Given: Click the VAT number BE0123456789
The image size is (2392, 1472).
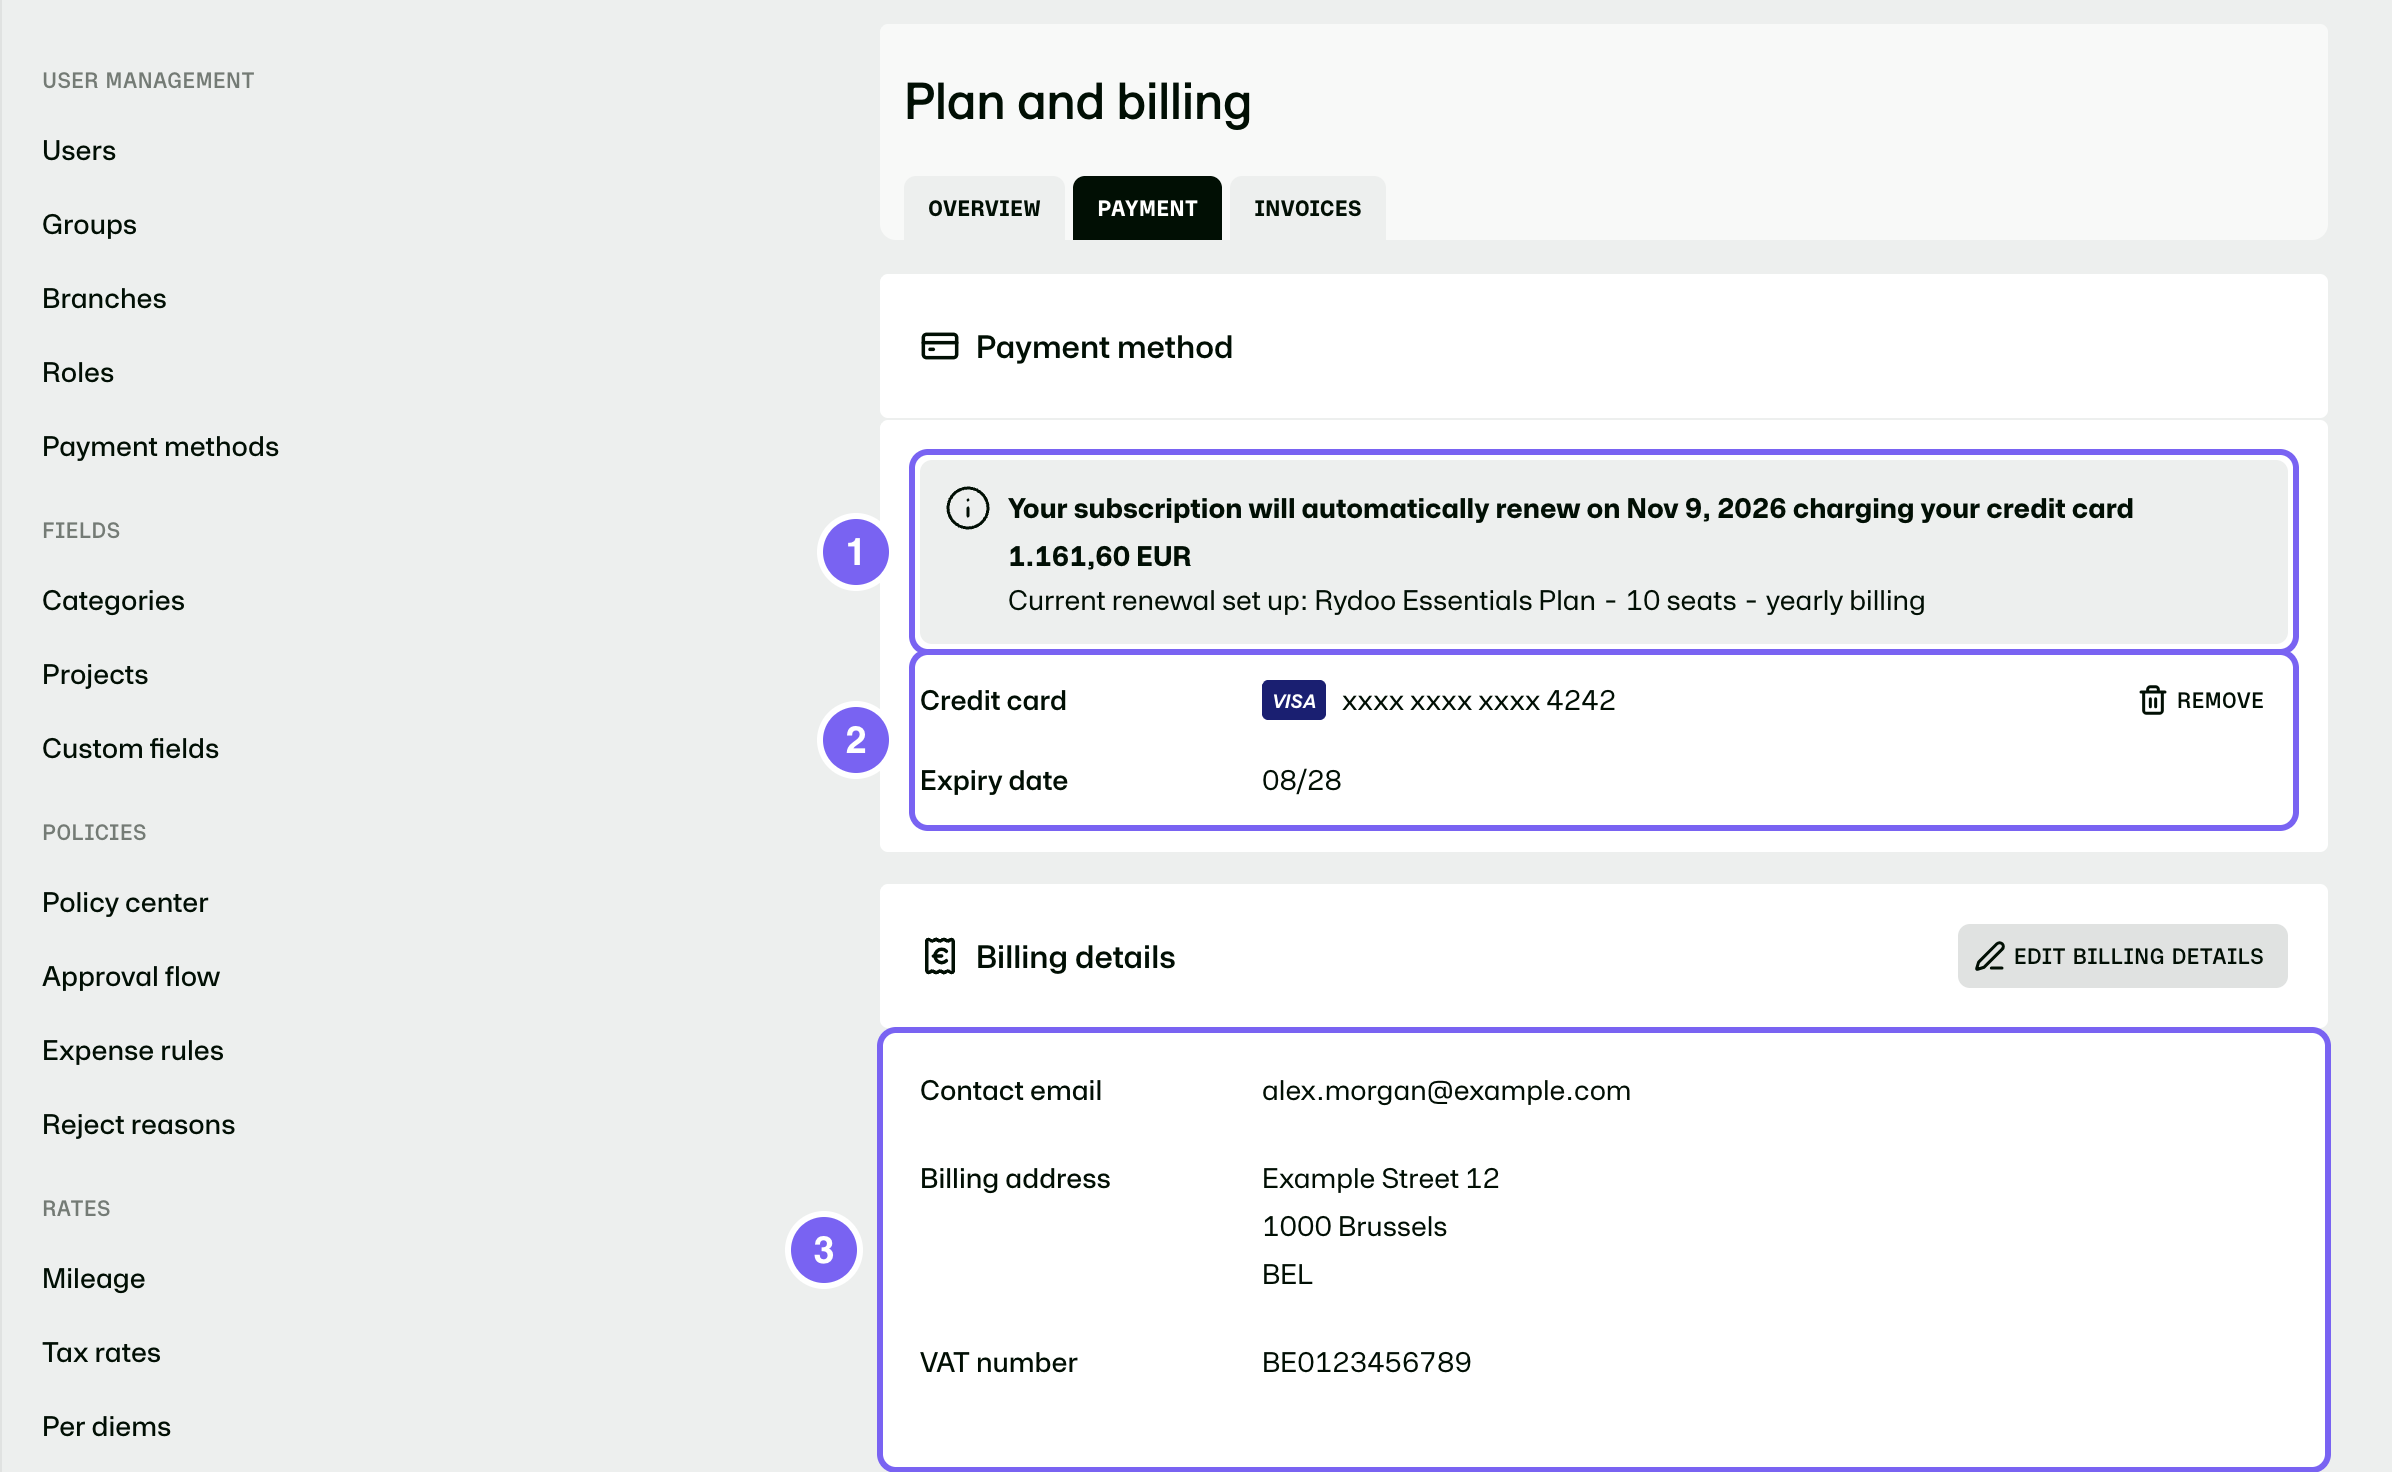Looking at the screenshot, I should coord(1366,1362).
